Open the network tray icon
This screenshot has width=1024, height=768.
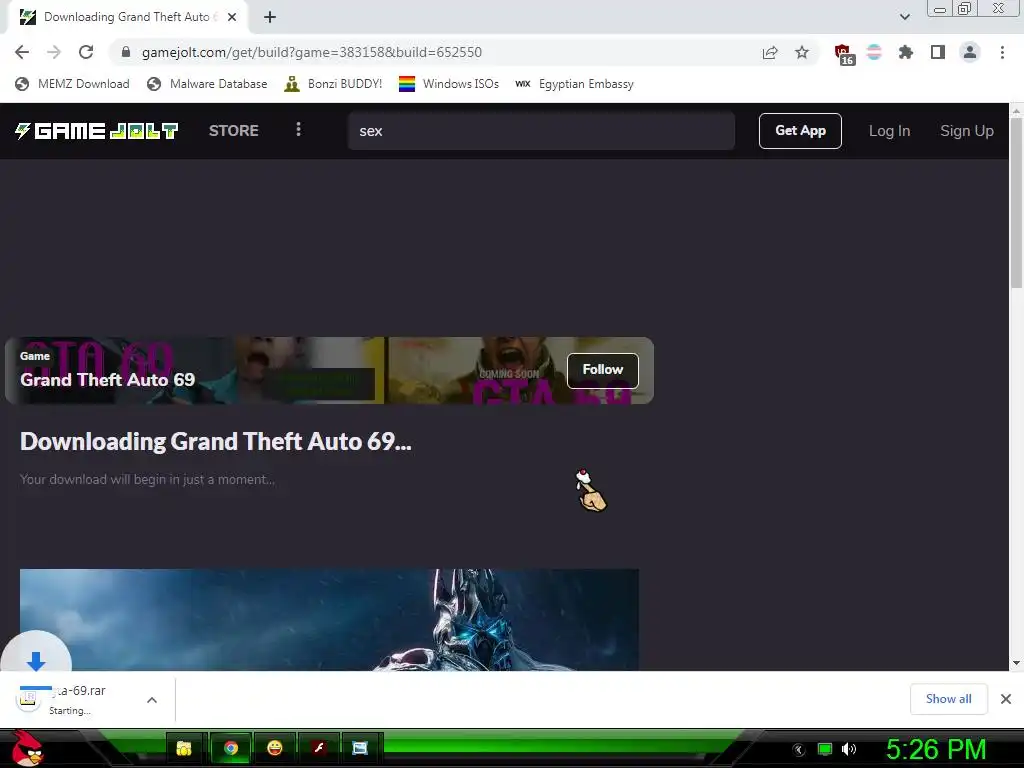coord(825,749)
